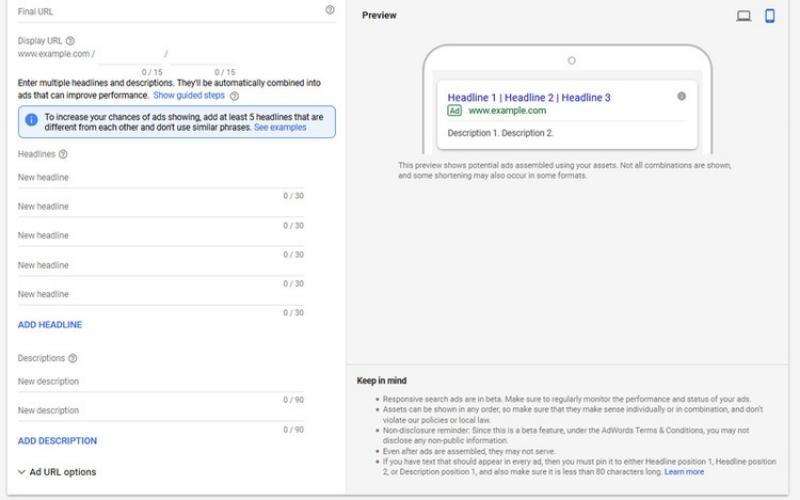Focus second Display URL path field
The width and height of the screenshot is (800, 500).
point(203,55)
